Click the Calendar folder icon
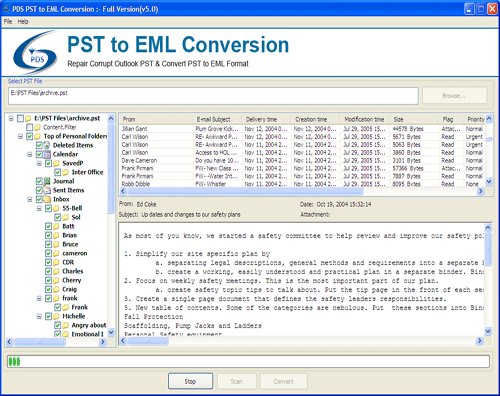 [x=47, y=154]
